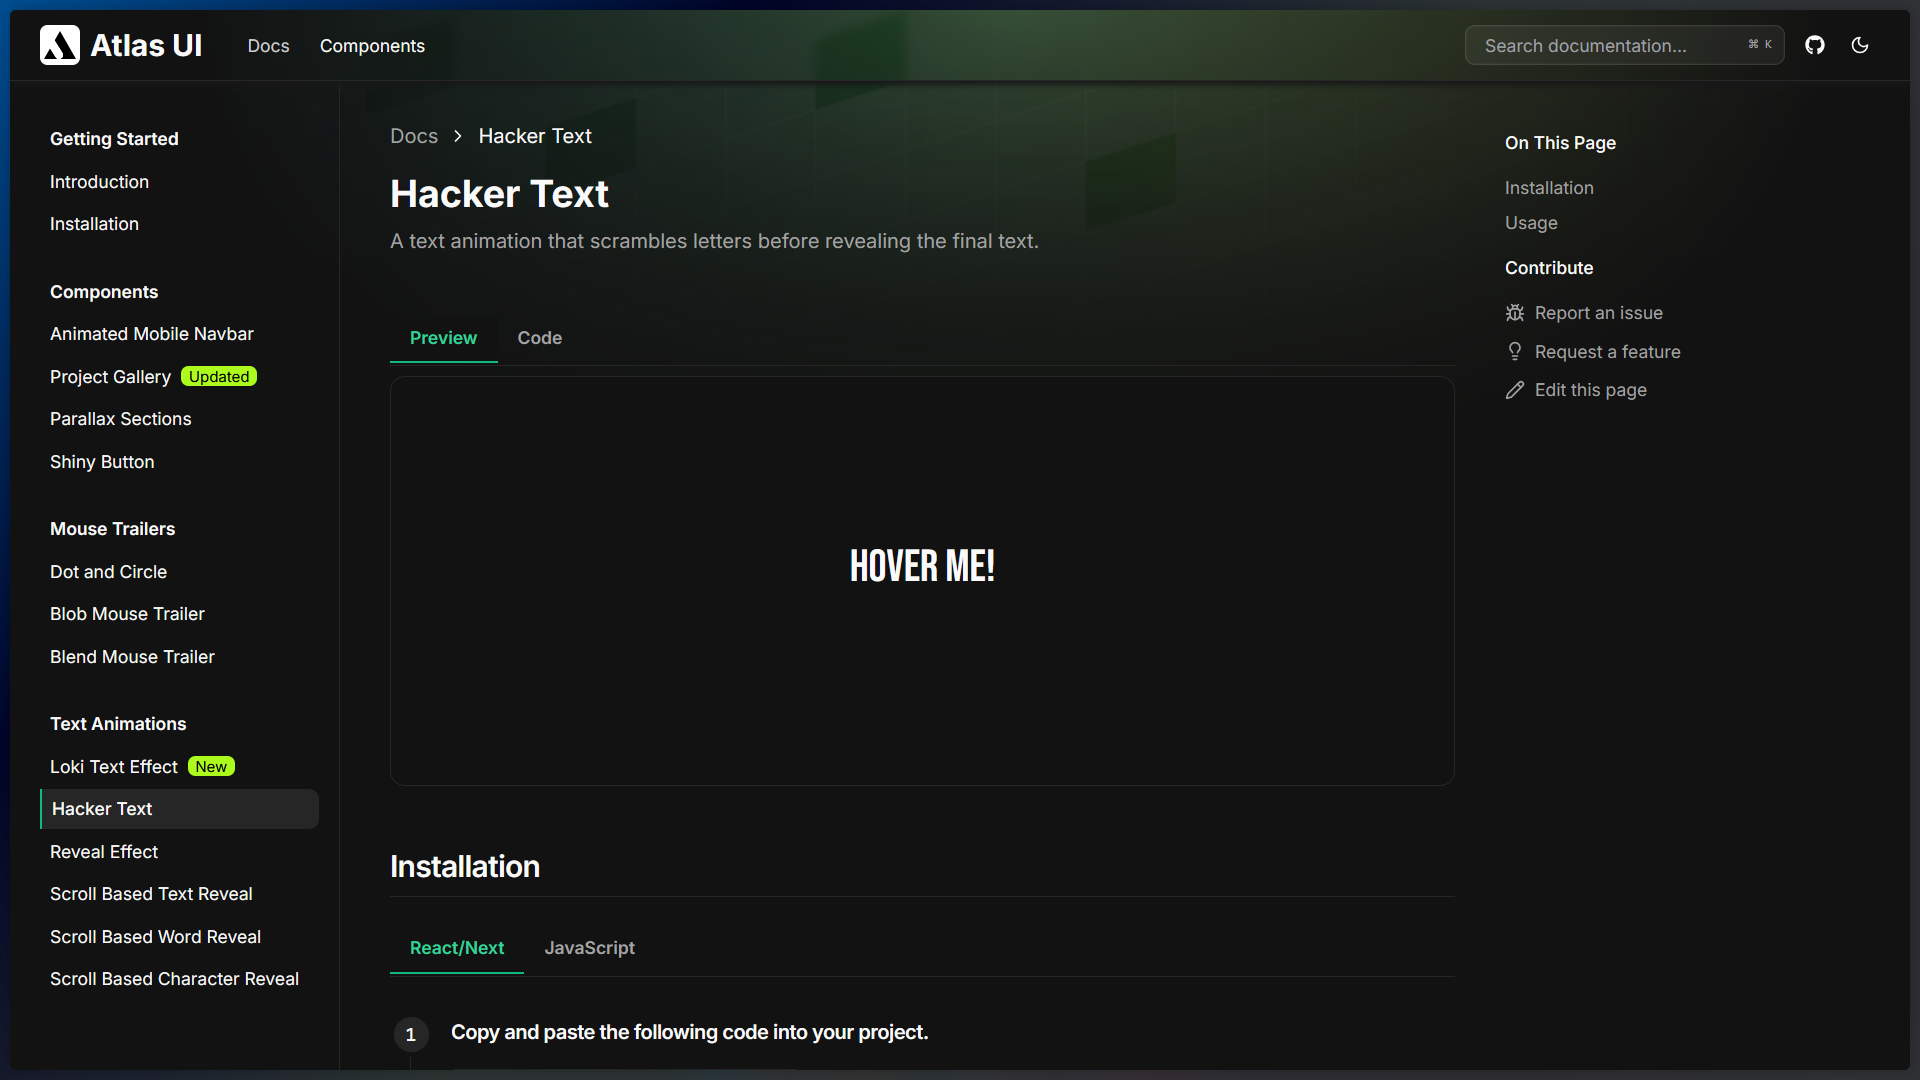Screen dimensions: 1920x1080
Task: Open the Docs link in the top navigation
Action: click(x=268, y=46)
